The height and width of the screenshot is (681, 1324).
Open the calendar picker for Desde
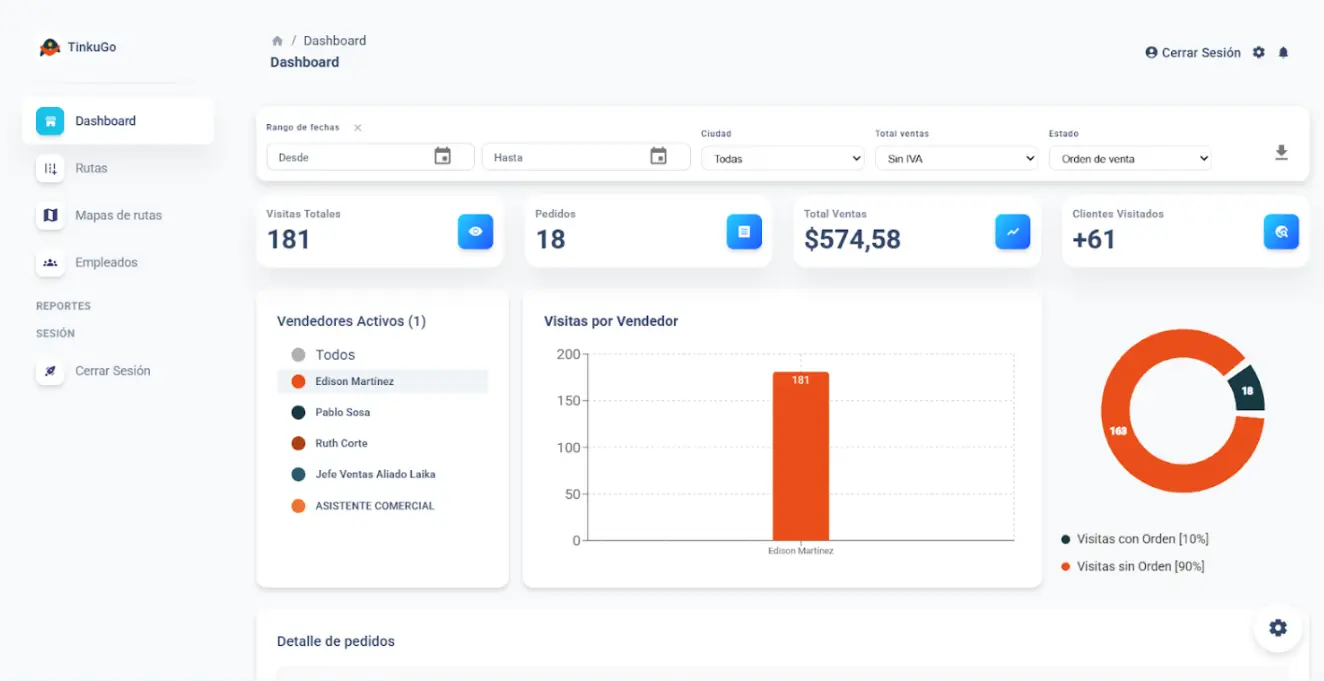tap(442, 156)
